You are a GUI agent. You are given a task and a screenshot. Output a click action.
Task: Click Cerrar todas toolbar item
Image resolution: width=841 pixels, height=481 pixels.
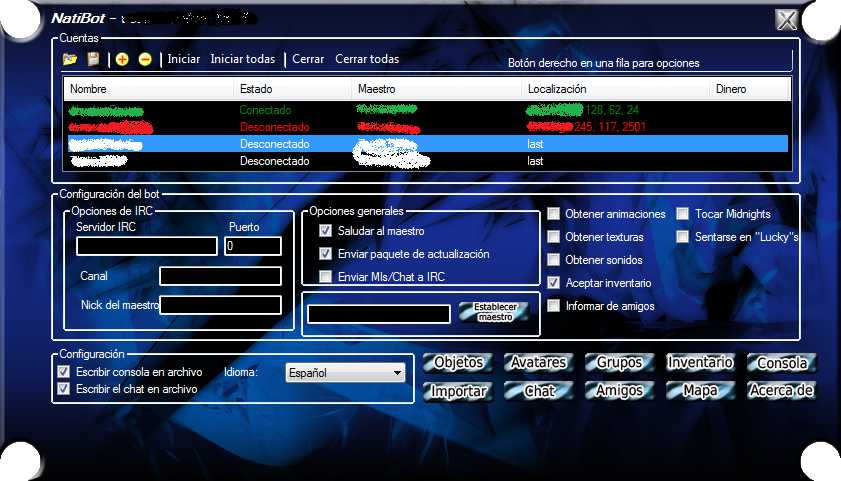(367, 59)
